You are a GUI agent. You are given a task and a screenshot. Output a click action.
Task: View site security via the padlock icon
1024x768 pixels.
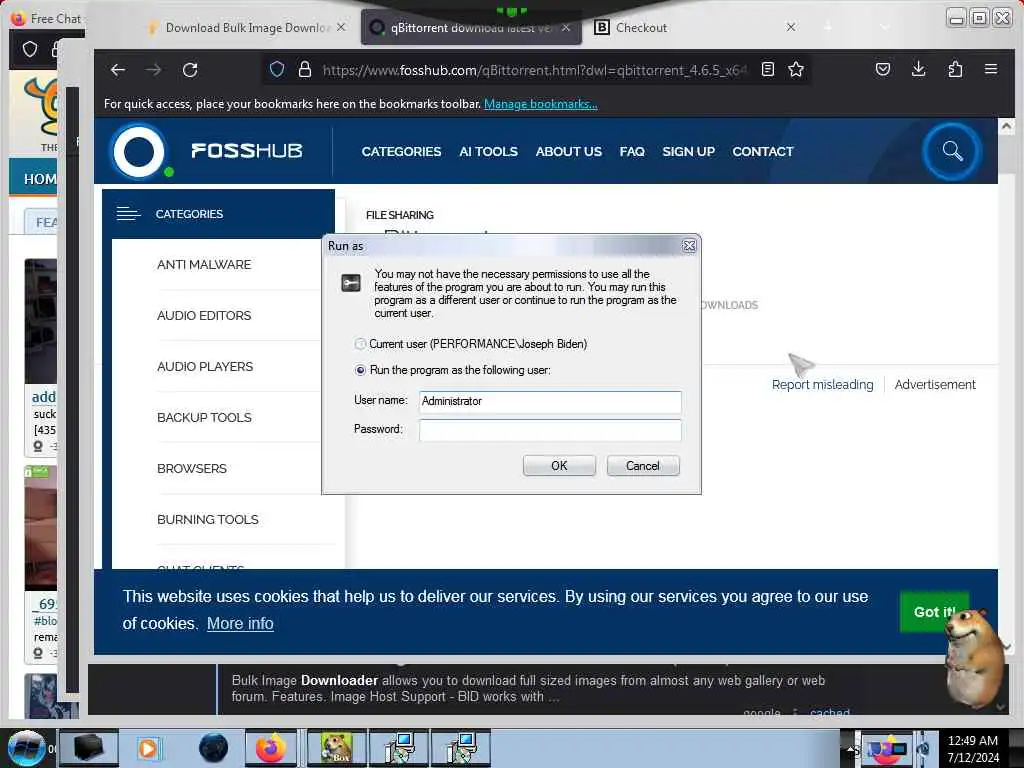click(304, 69)
